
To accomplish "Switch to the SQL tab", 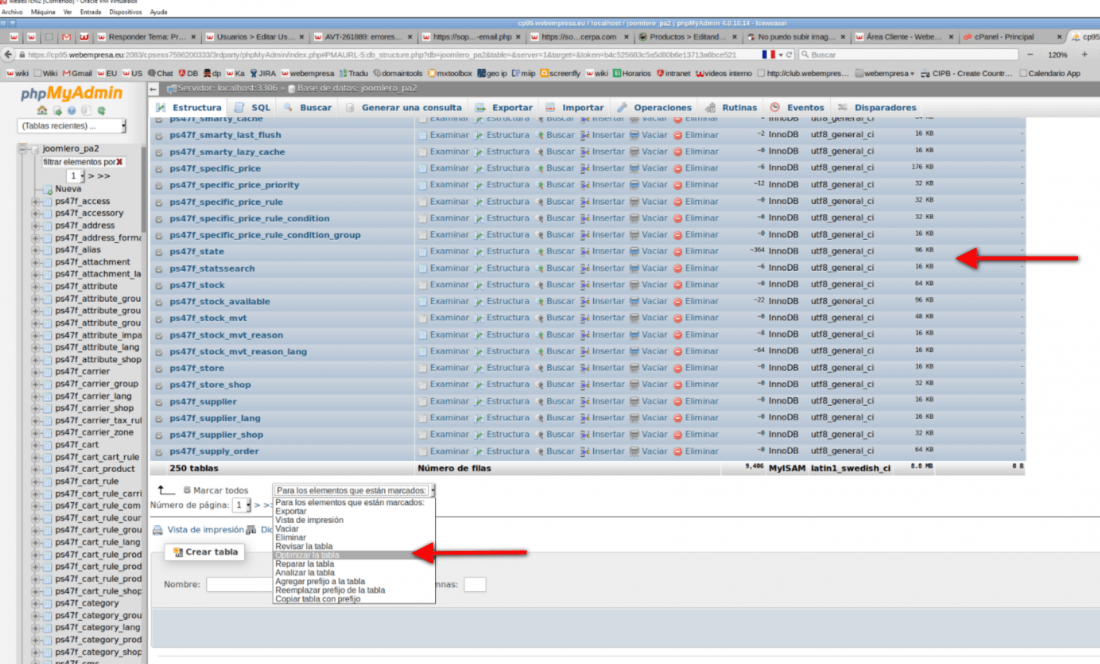I will click(253, 107).
